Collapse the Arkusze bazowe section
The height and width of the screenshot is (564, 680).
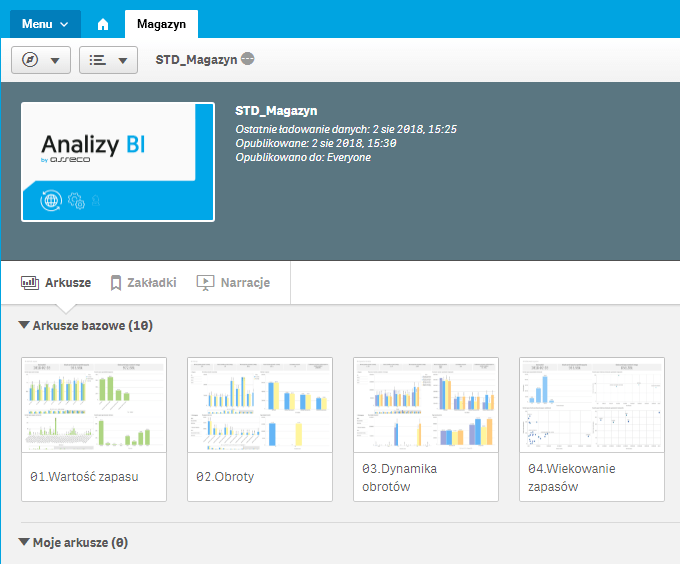pyautogui.click(x=24, y=325)
